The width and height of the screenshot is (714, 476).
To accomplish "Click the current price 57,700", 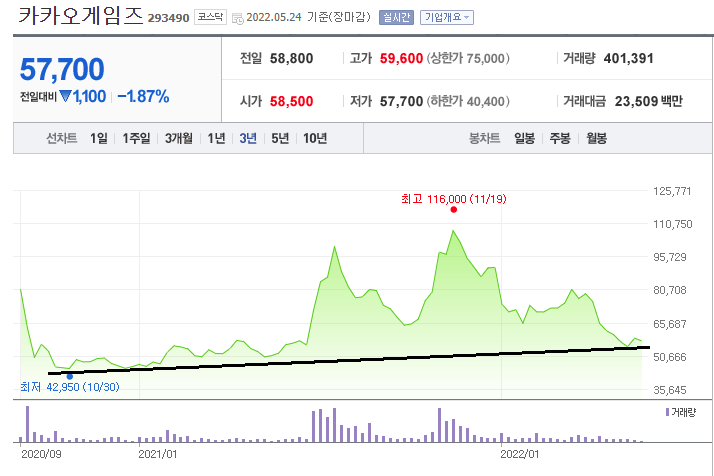I will tap(62, 69).
